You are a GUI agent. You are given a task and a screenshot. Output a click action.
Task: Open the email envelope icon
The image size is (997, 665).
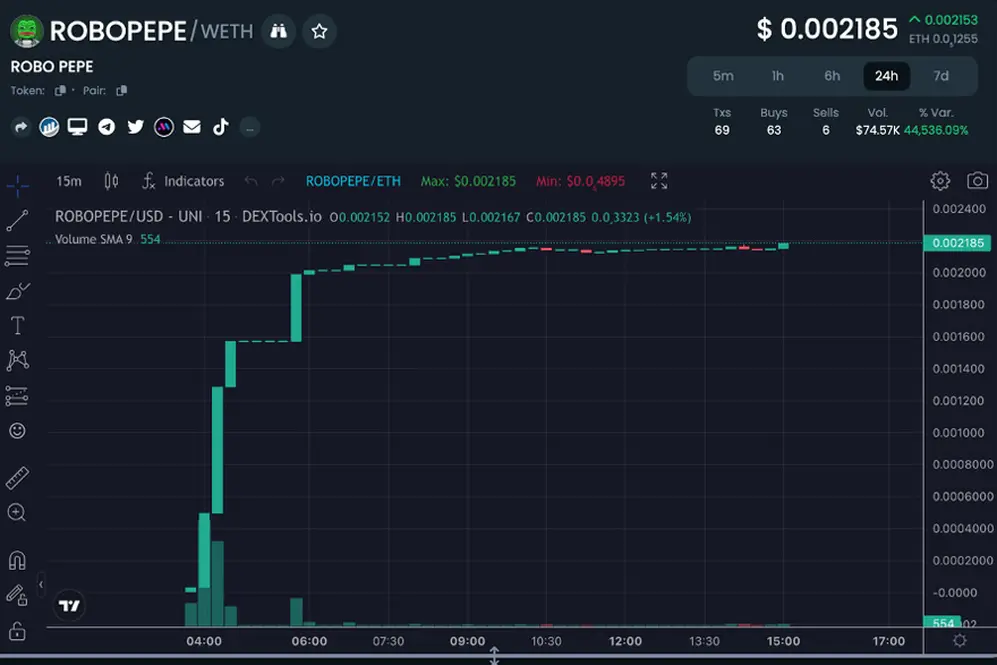192,127
